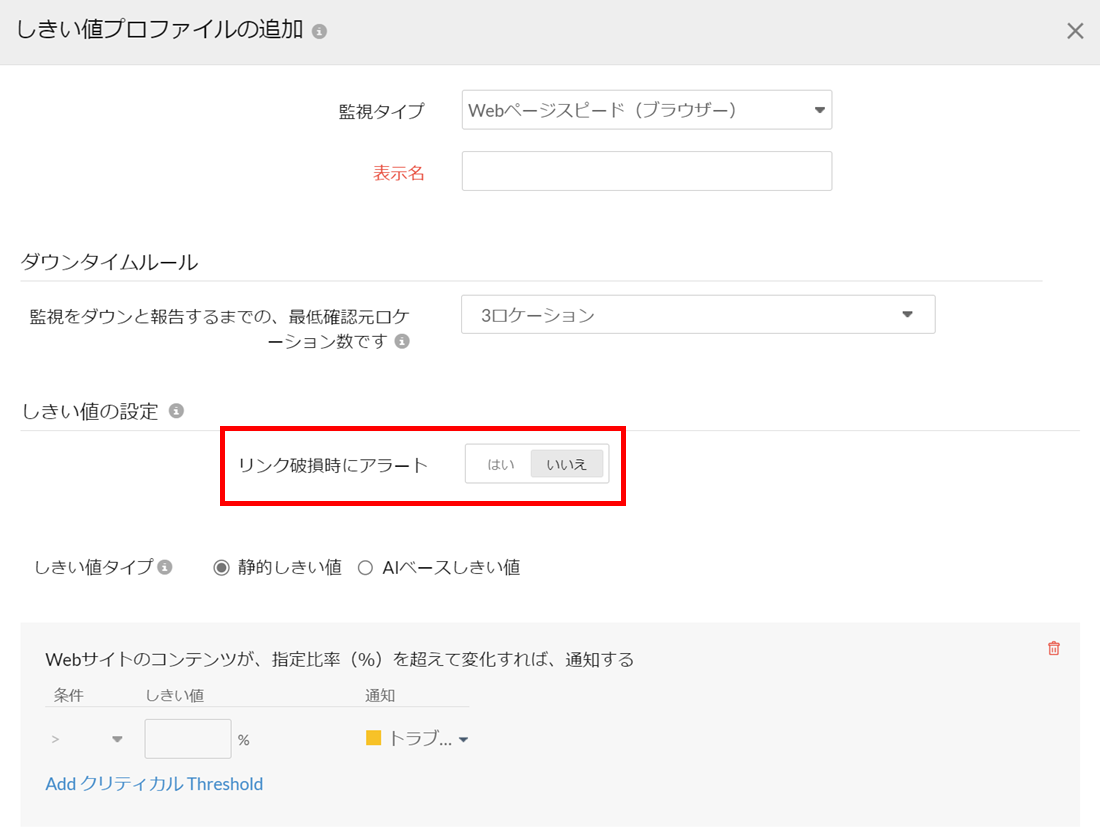Click the 表示名 text field
This screenshot has width=1100, height=837.
tap(647, 171)
